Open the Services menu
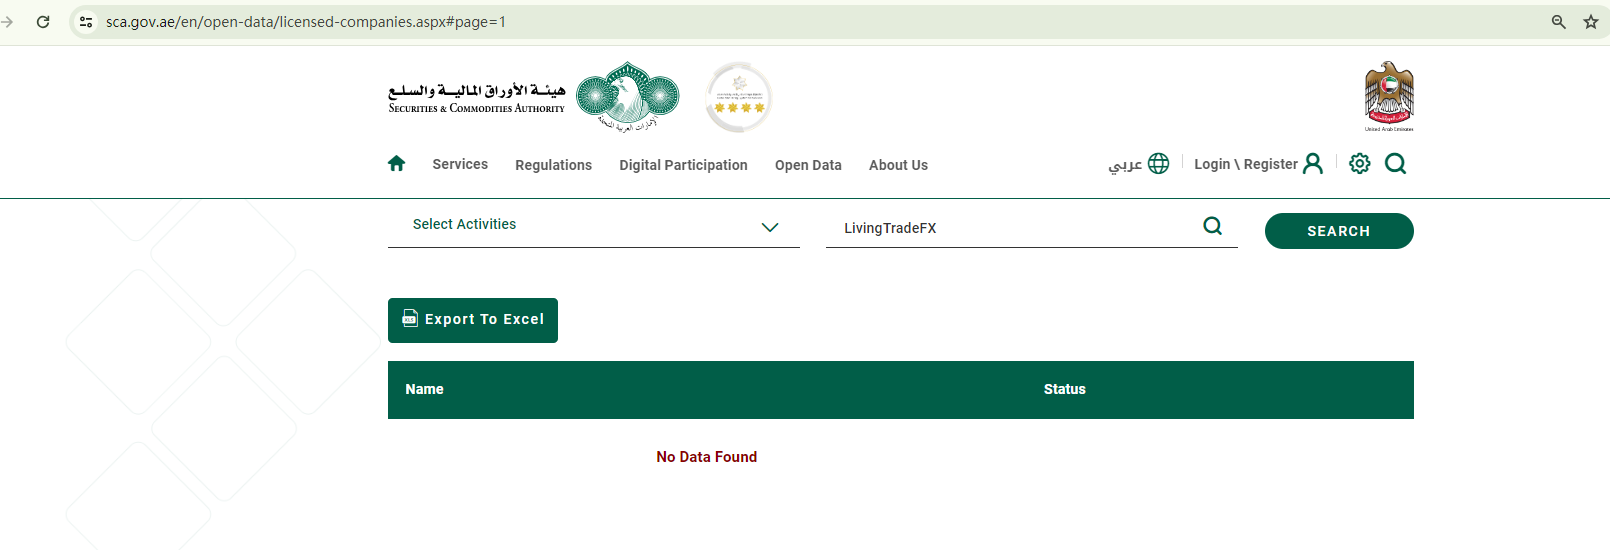This screenshot has width=1610, height=550. (x=460, y=164)
